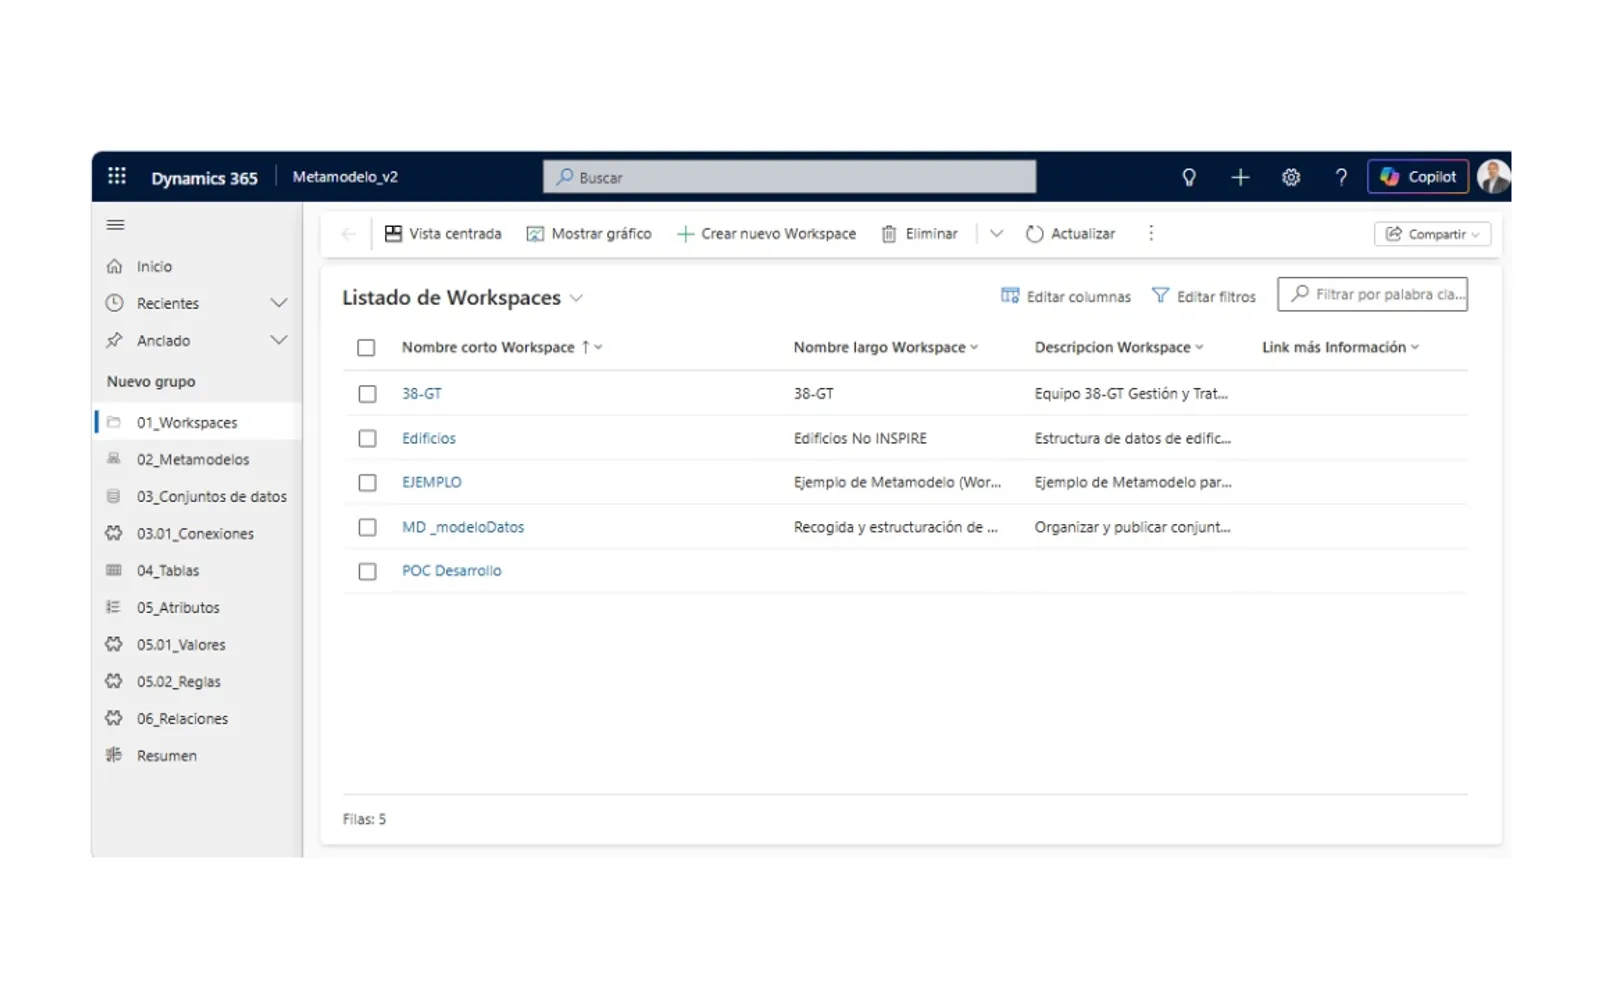This screenshot has width=1600, height=1000.
Task: Click the Buscar search field
Action: (789, 177)
